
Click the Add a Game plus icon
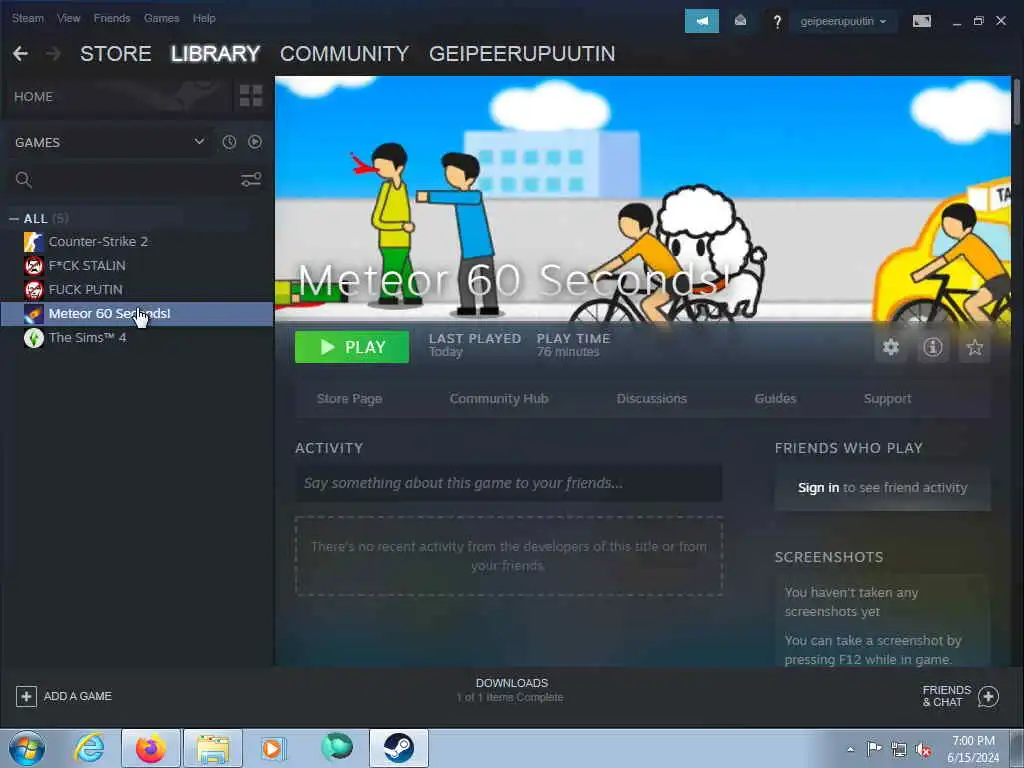(26, 696)
